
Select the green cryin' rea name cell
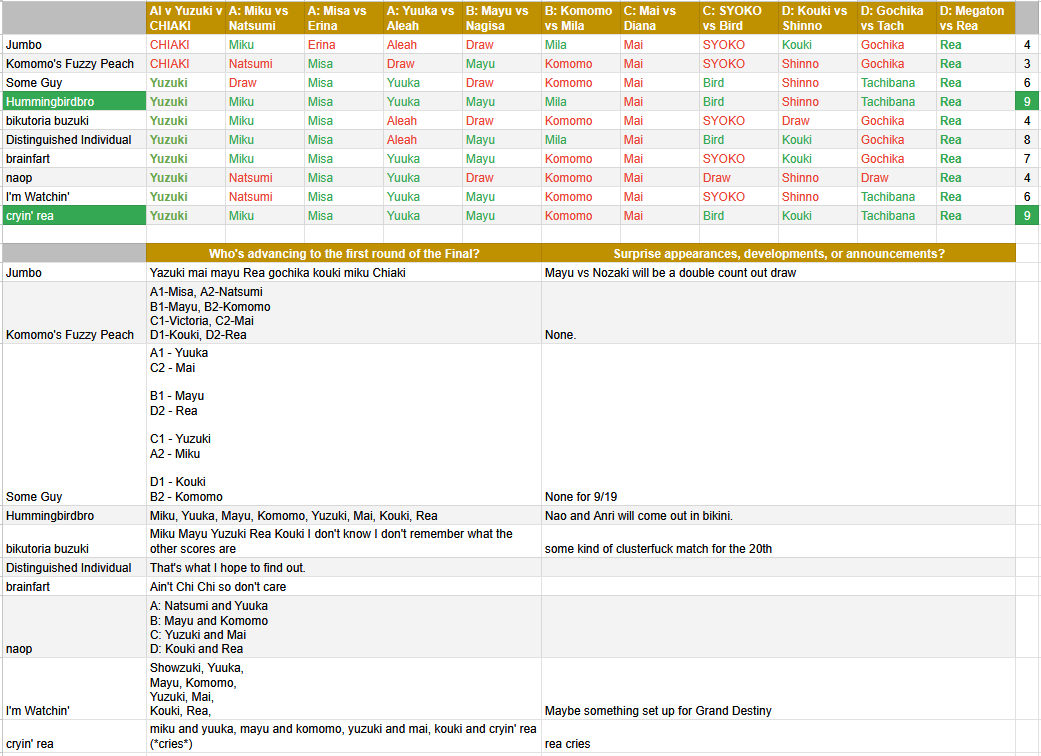(x=74, y=216)
